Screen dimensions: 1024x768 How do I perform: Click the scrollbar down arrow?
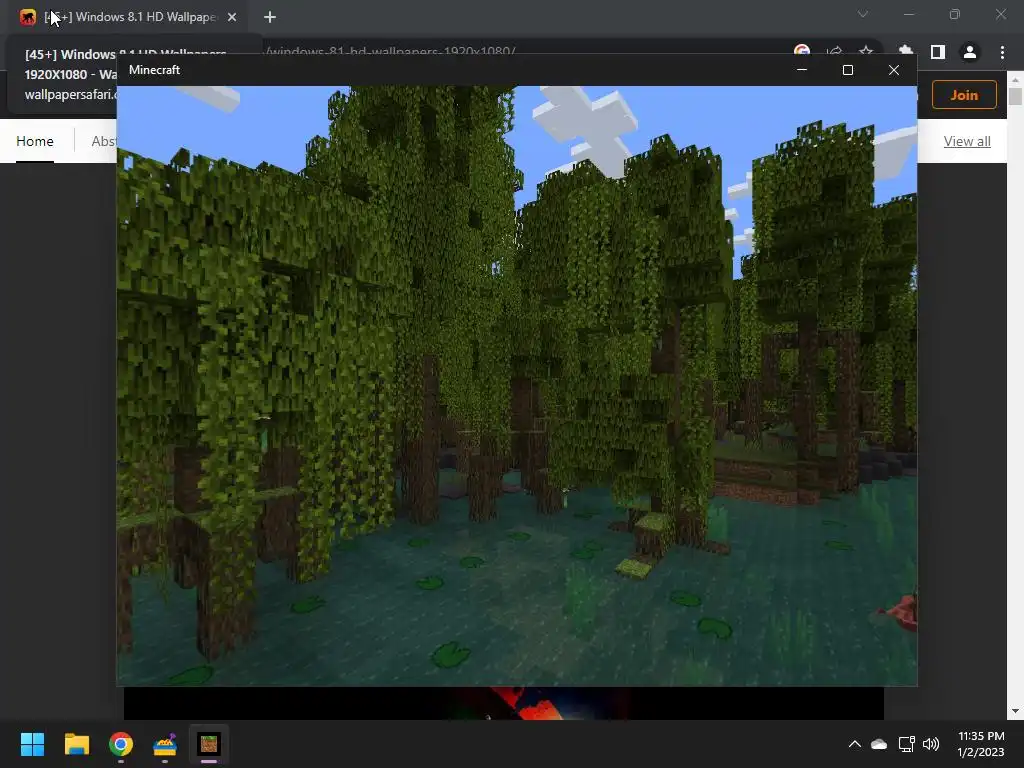click(1015, 711)
